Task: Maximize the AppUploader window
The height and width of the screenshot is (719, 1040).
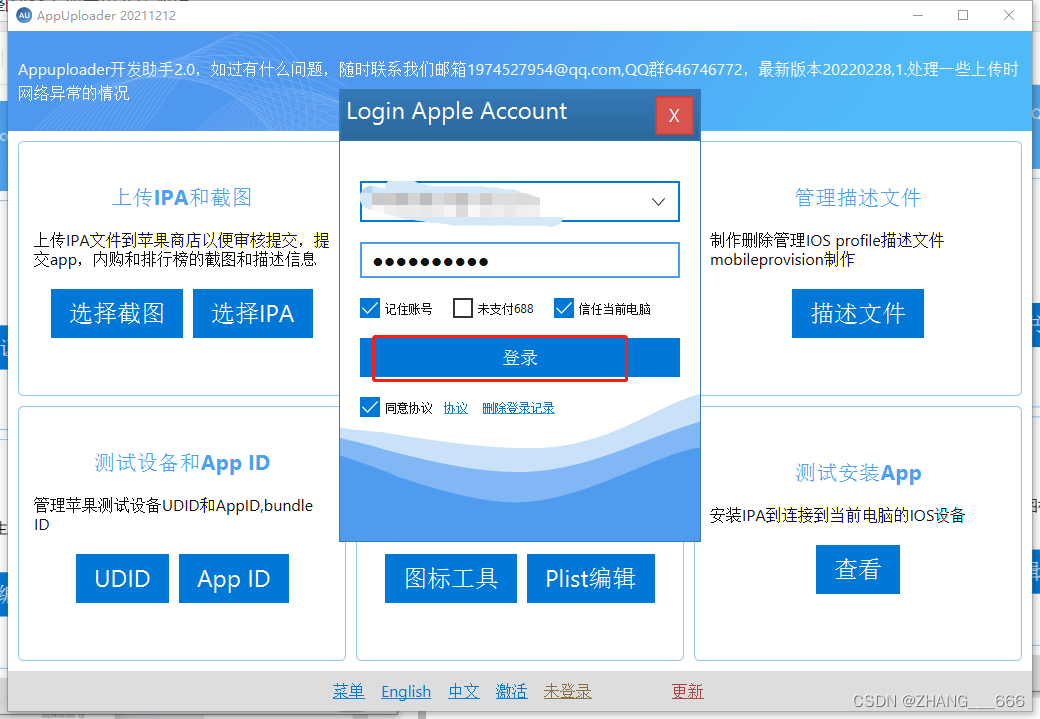Action: tap(963, 15)
